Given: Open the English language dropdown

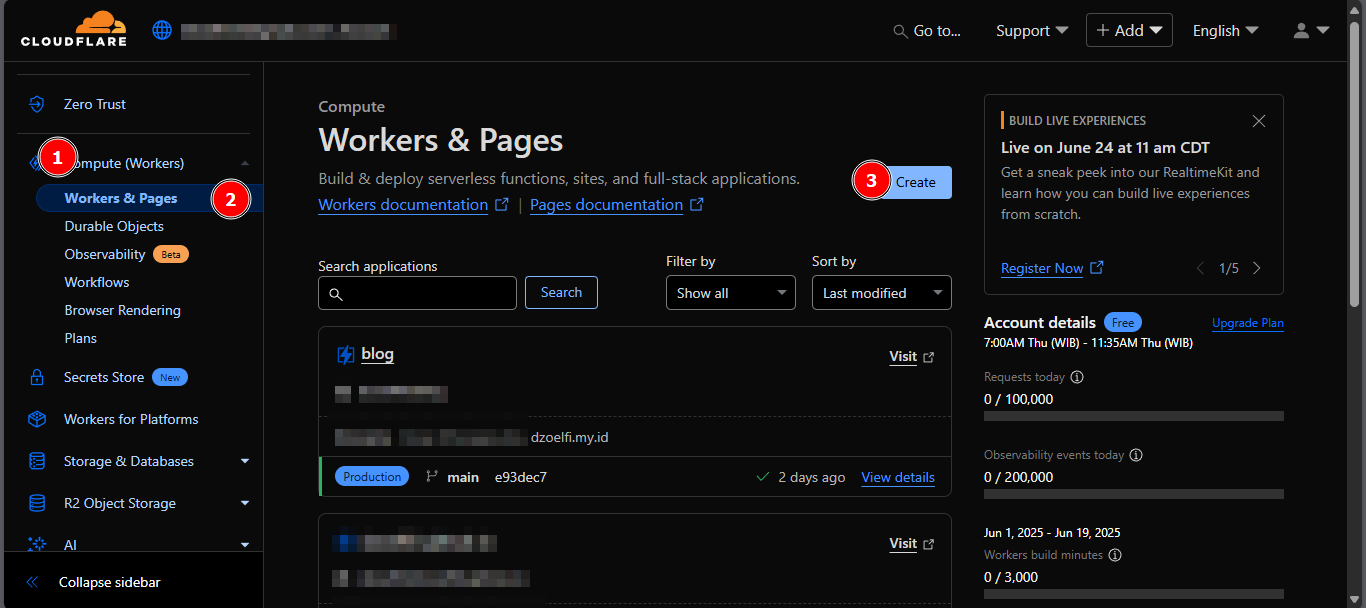Looking at the screenshot, I should (x=1225, y=31).
